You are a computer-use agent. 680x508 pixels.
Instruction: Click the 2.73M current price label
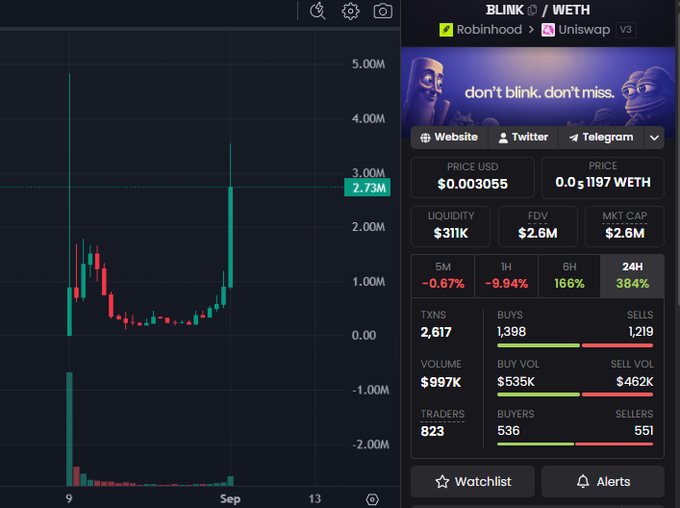tap(368, 187)
